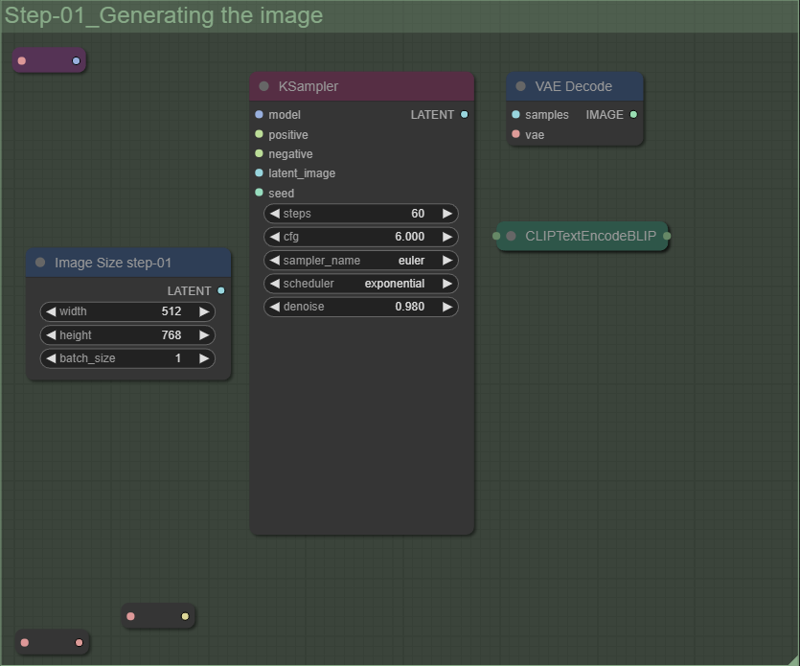Select the KSampler node title
The height and width of the screenshot is (666, 800).
tap(308, 86)
